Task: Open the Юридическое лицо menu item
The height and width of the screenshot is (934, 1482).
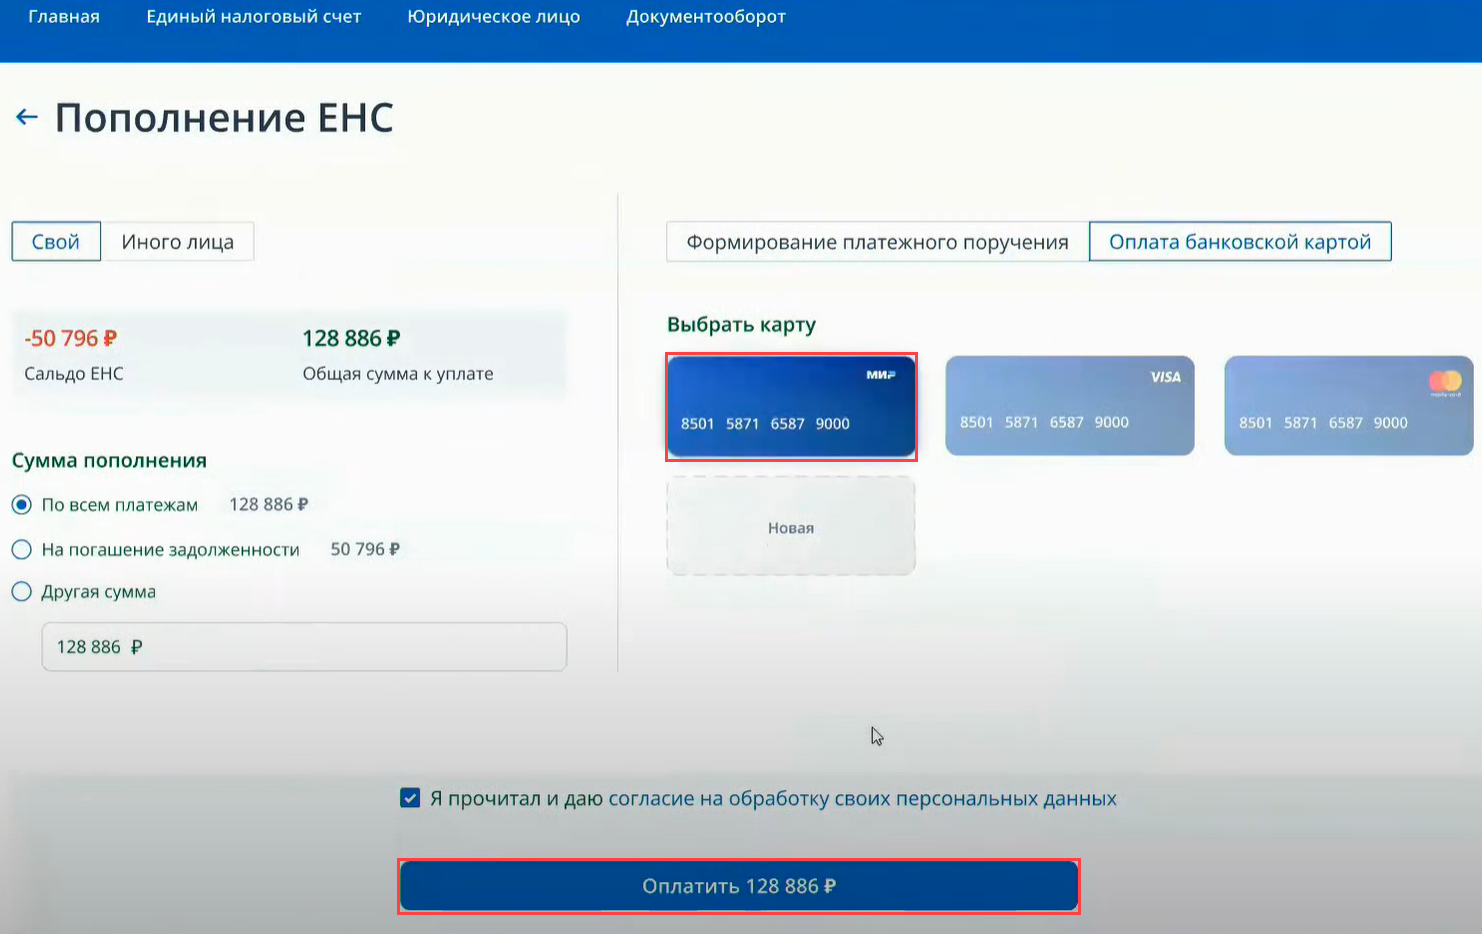Action: coord(493,17)
